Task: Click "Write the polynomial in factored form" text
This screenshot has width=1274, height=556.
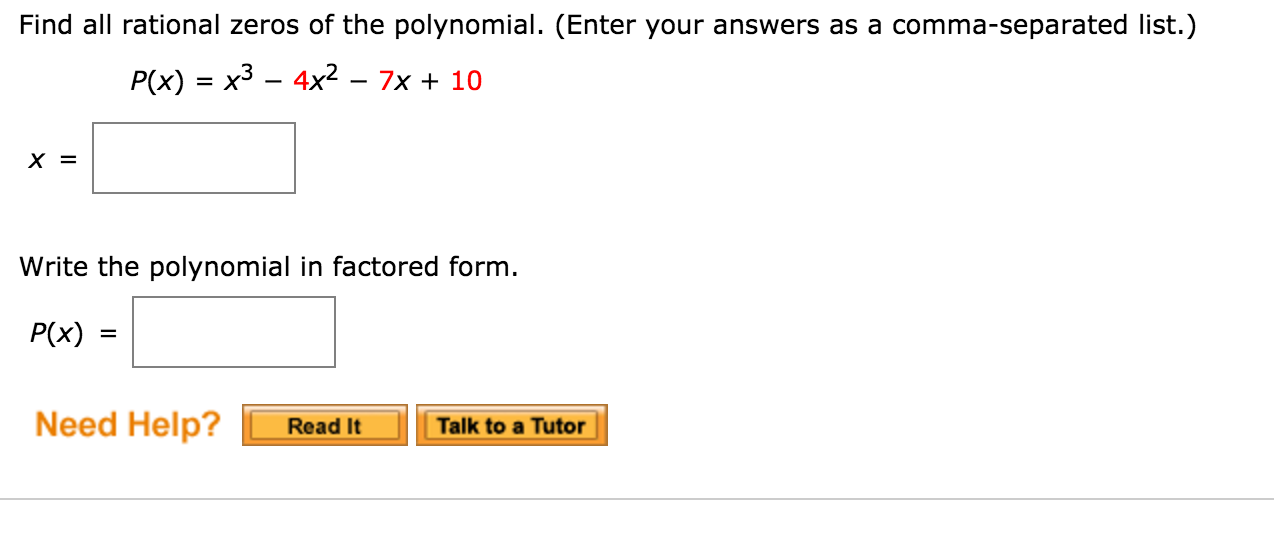Action: [268, 267]
